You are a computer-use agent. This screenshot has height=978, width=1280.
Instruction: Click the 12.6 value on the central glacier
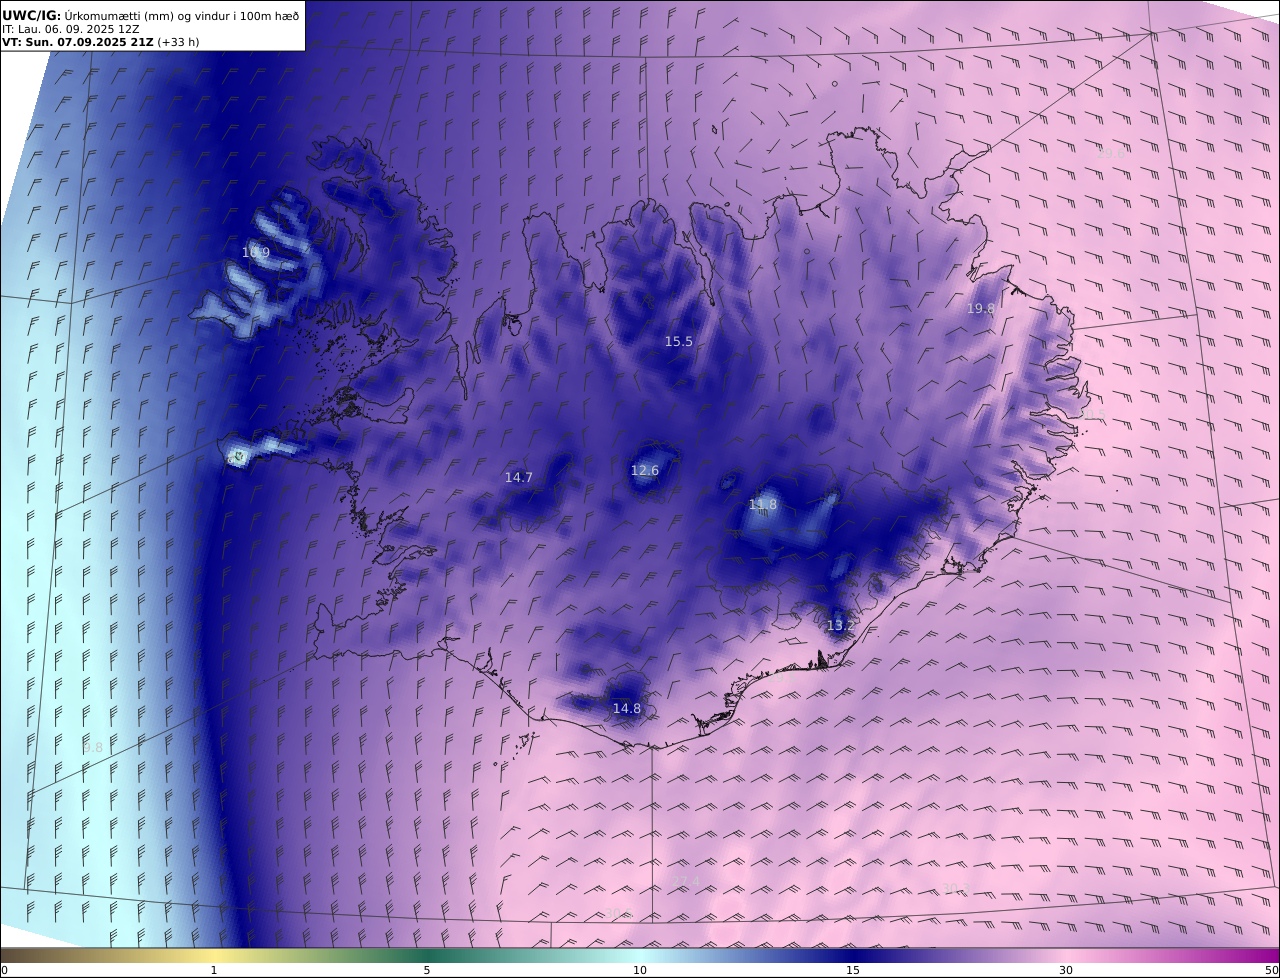point(645,471)
